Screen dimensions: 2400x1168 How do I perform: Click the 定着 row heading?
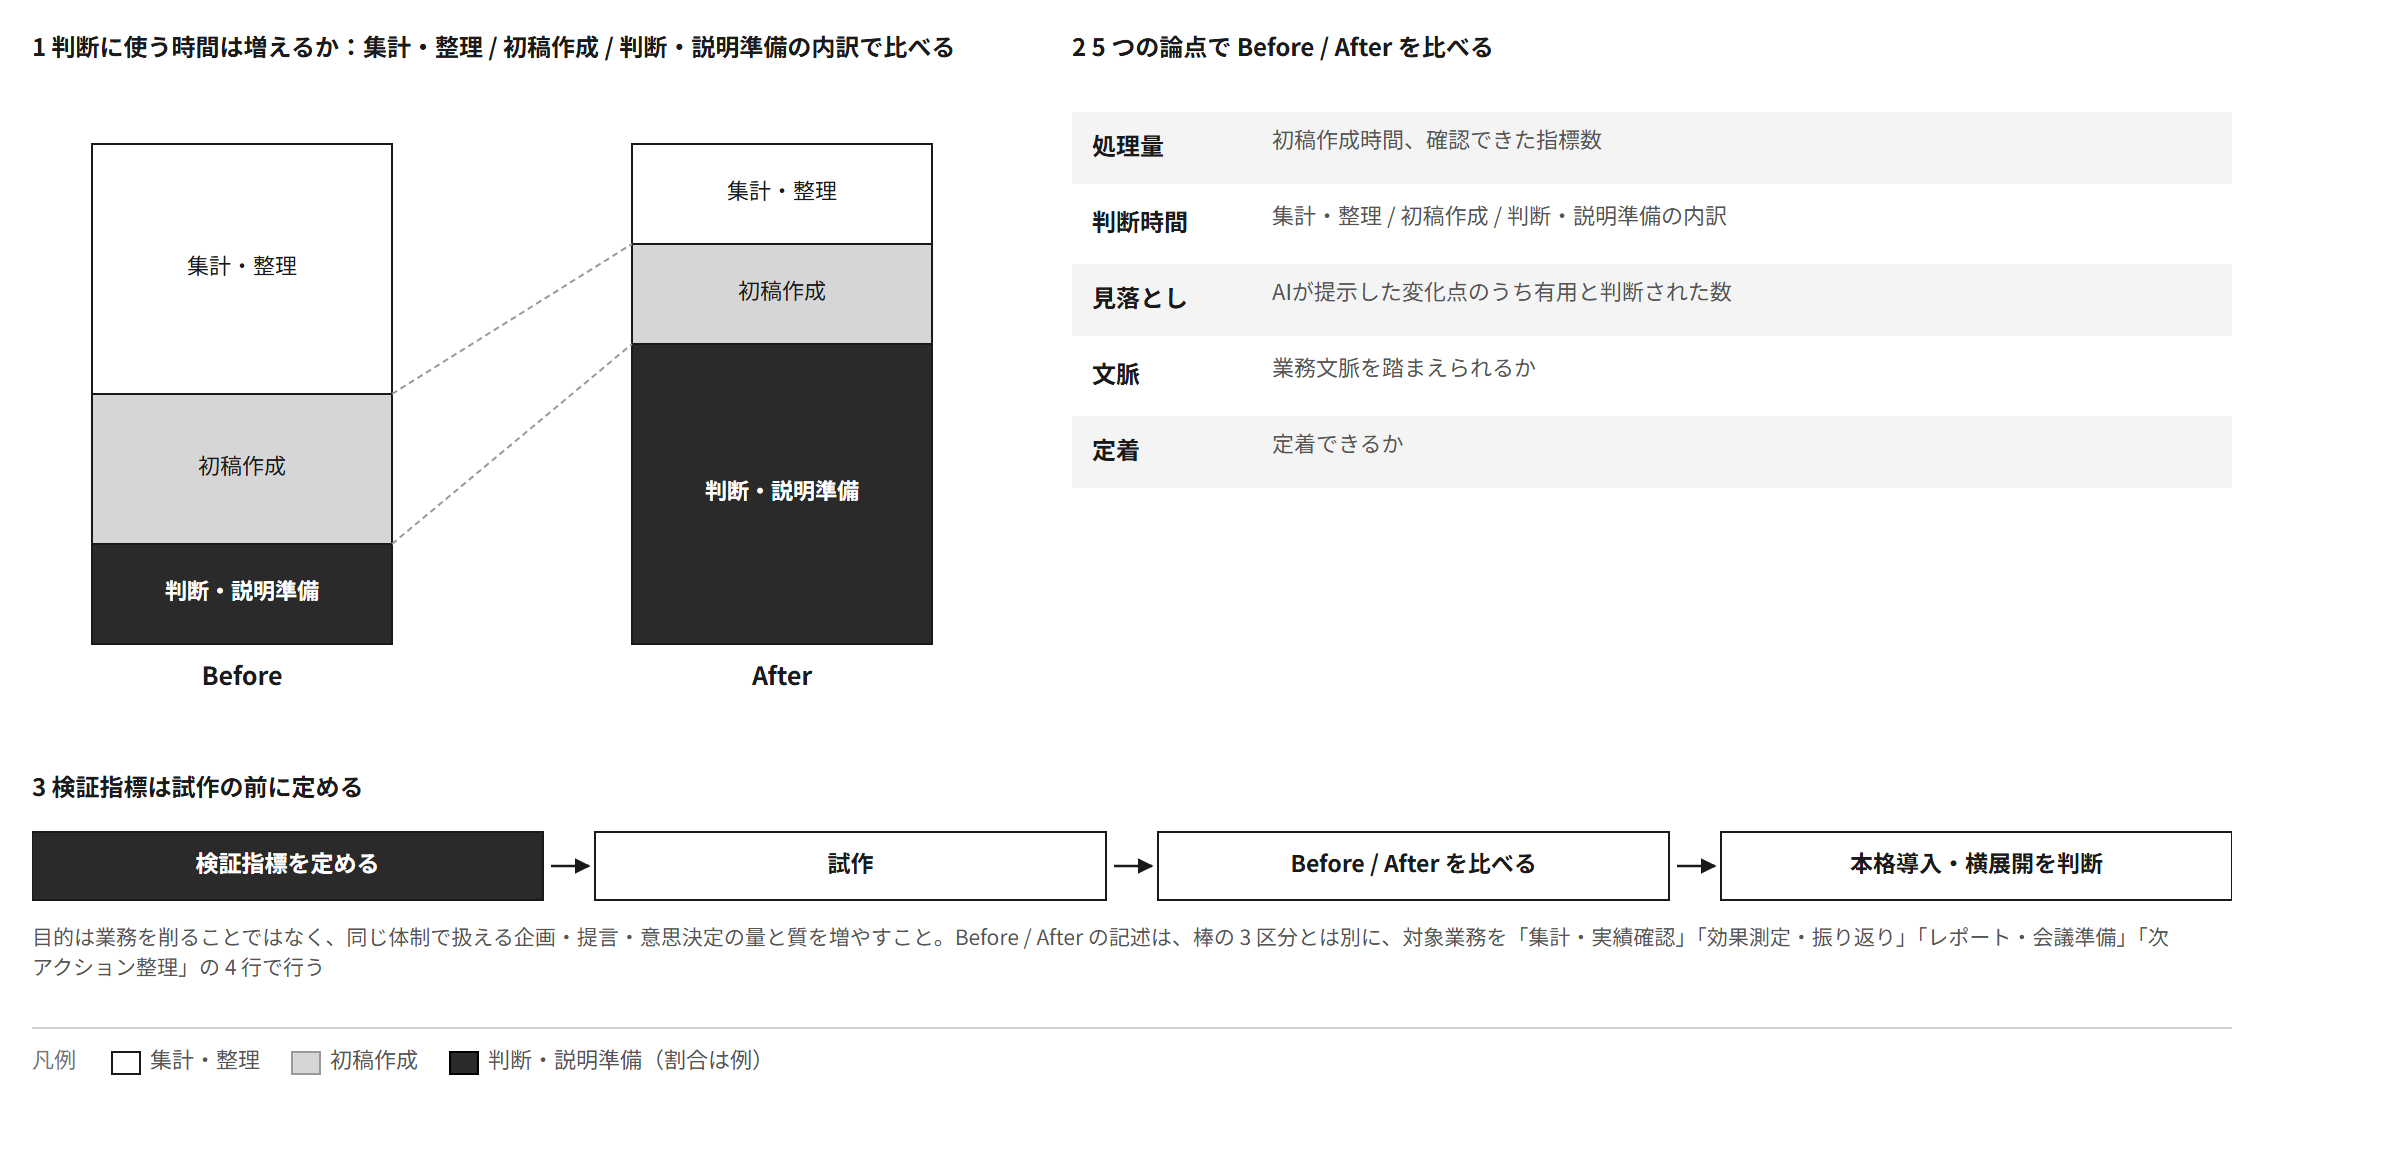click(x=1116, y=450)
